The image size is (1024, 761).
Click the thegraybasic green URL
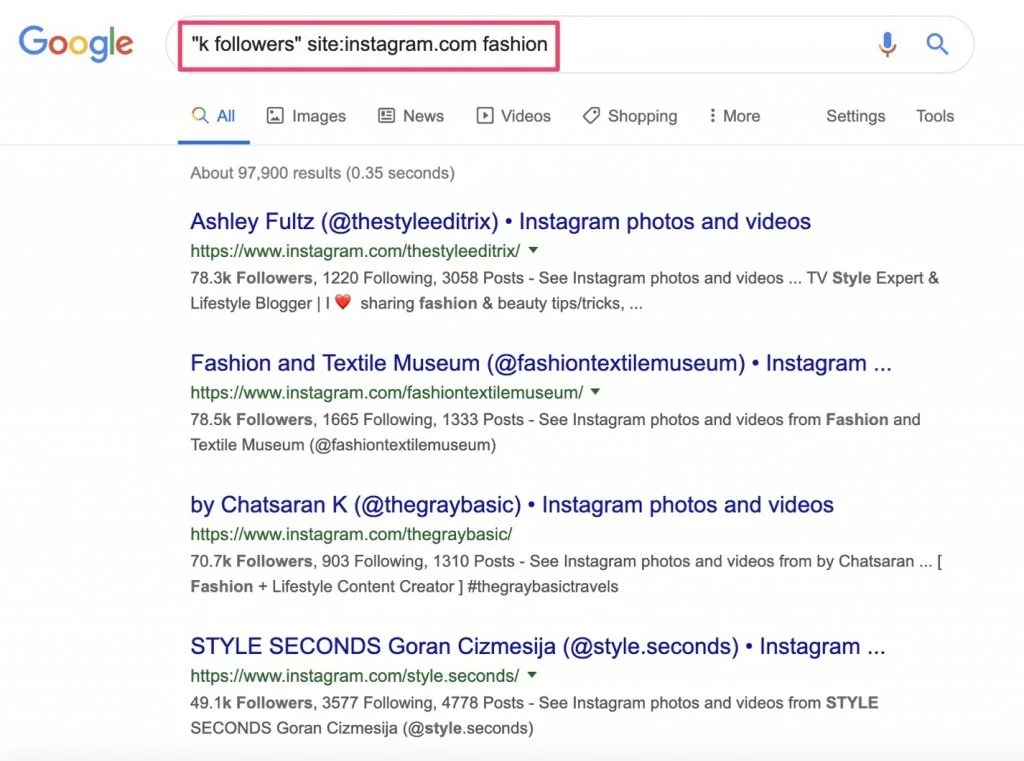tap(351, 534)
